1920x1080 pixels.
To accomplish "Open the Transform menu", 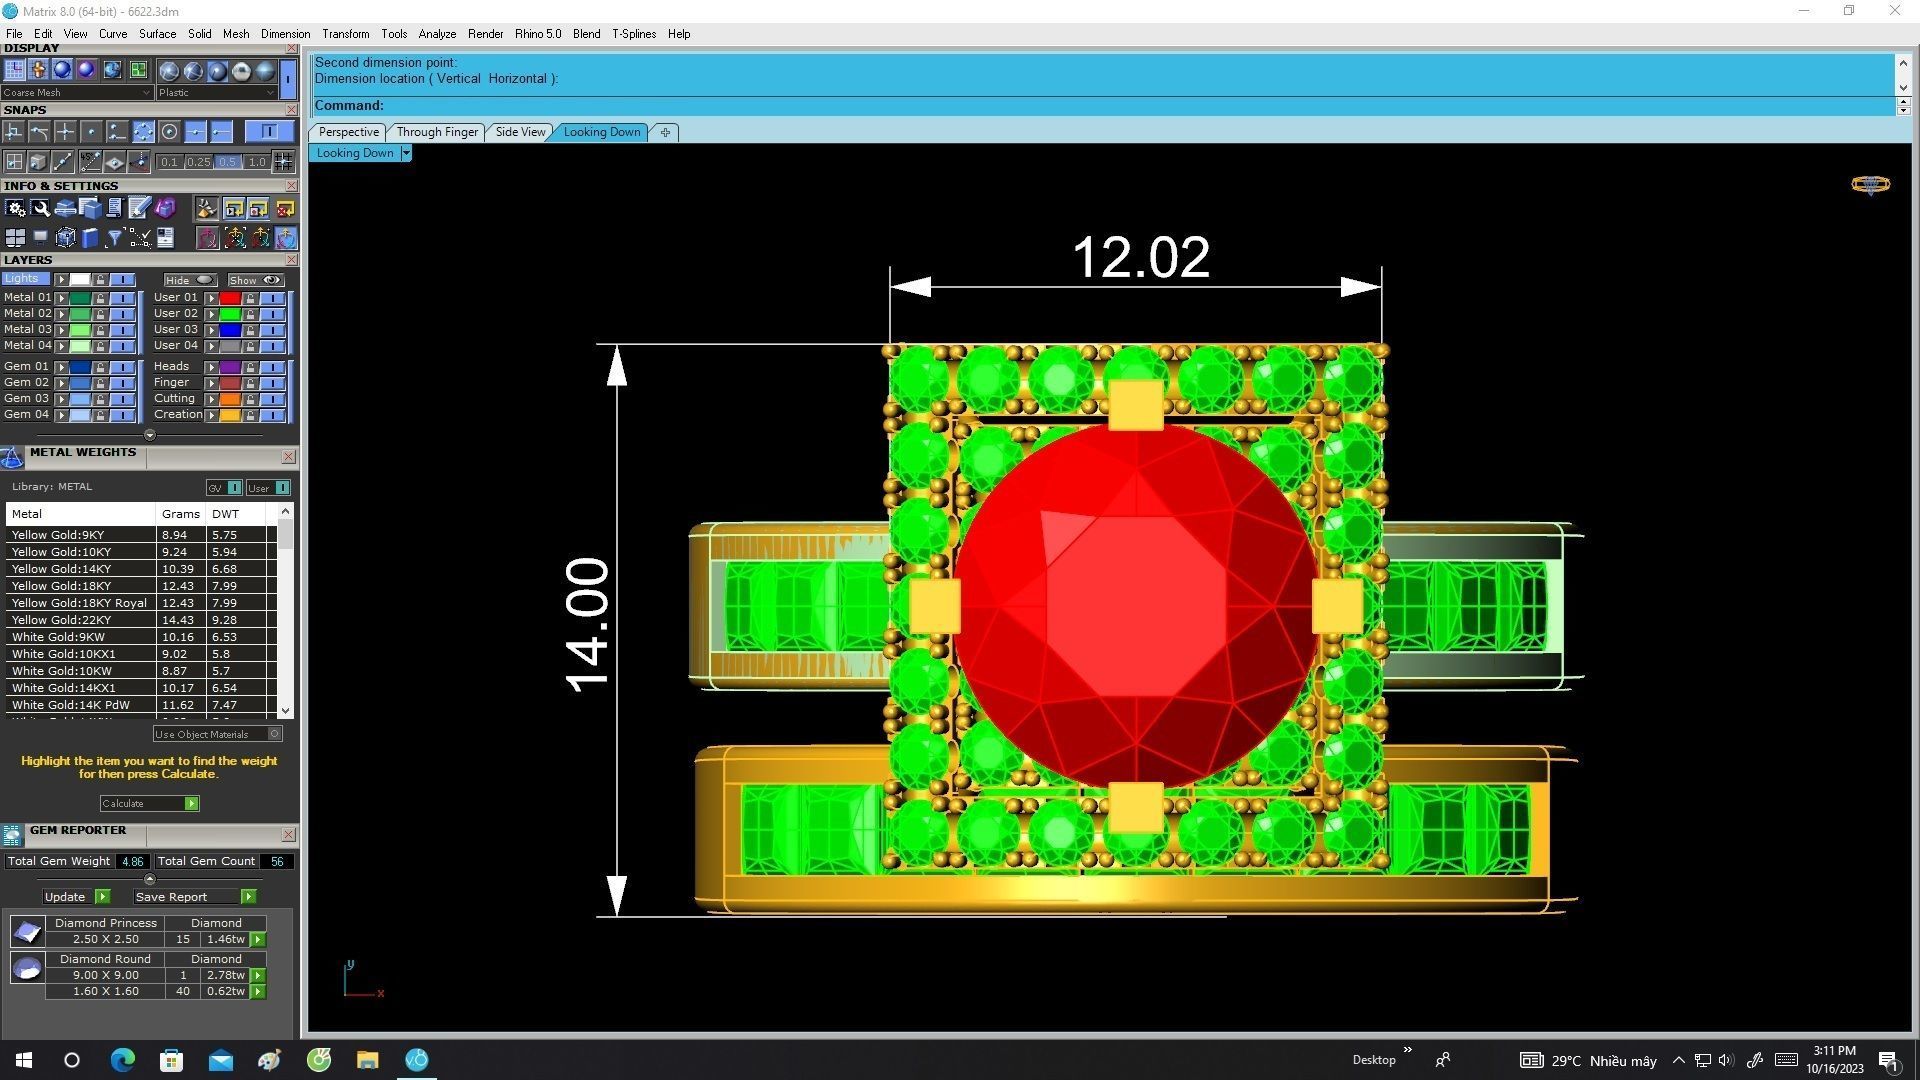I will 345,34.
